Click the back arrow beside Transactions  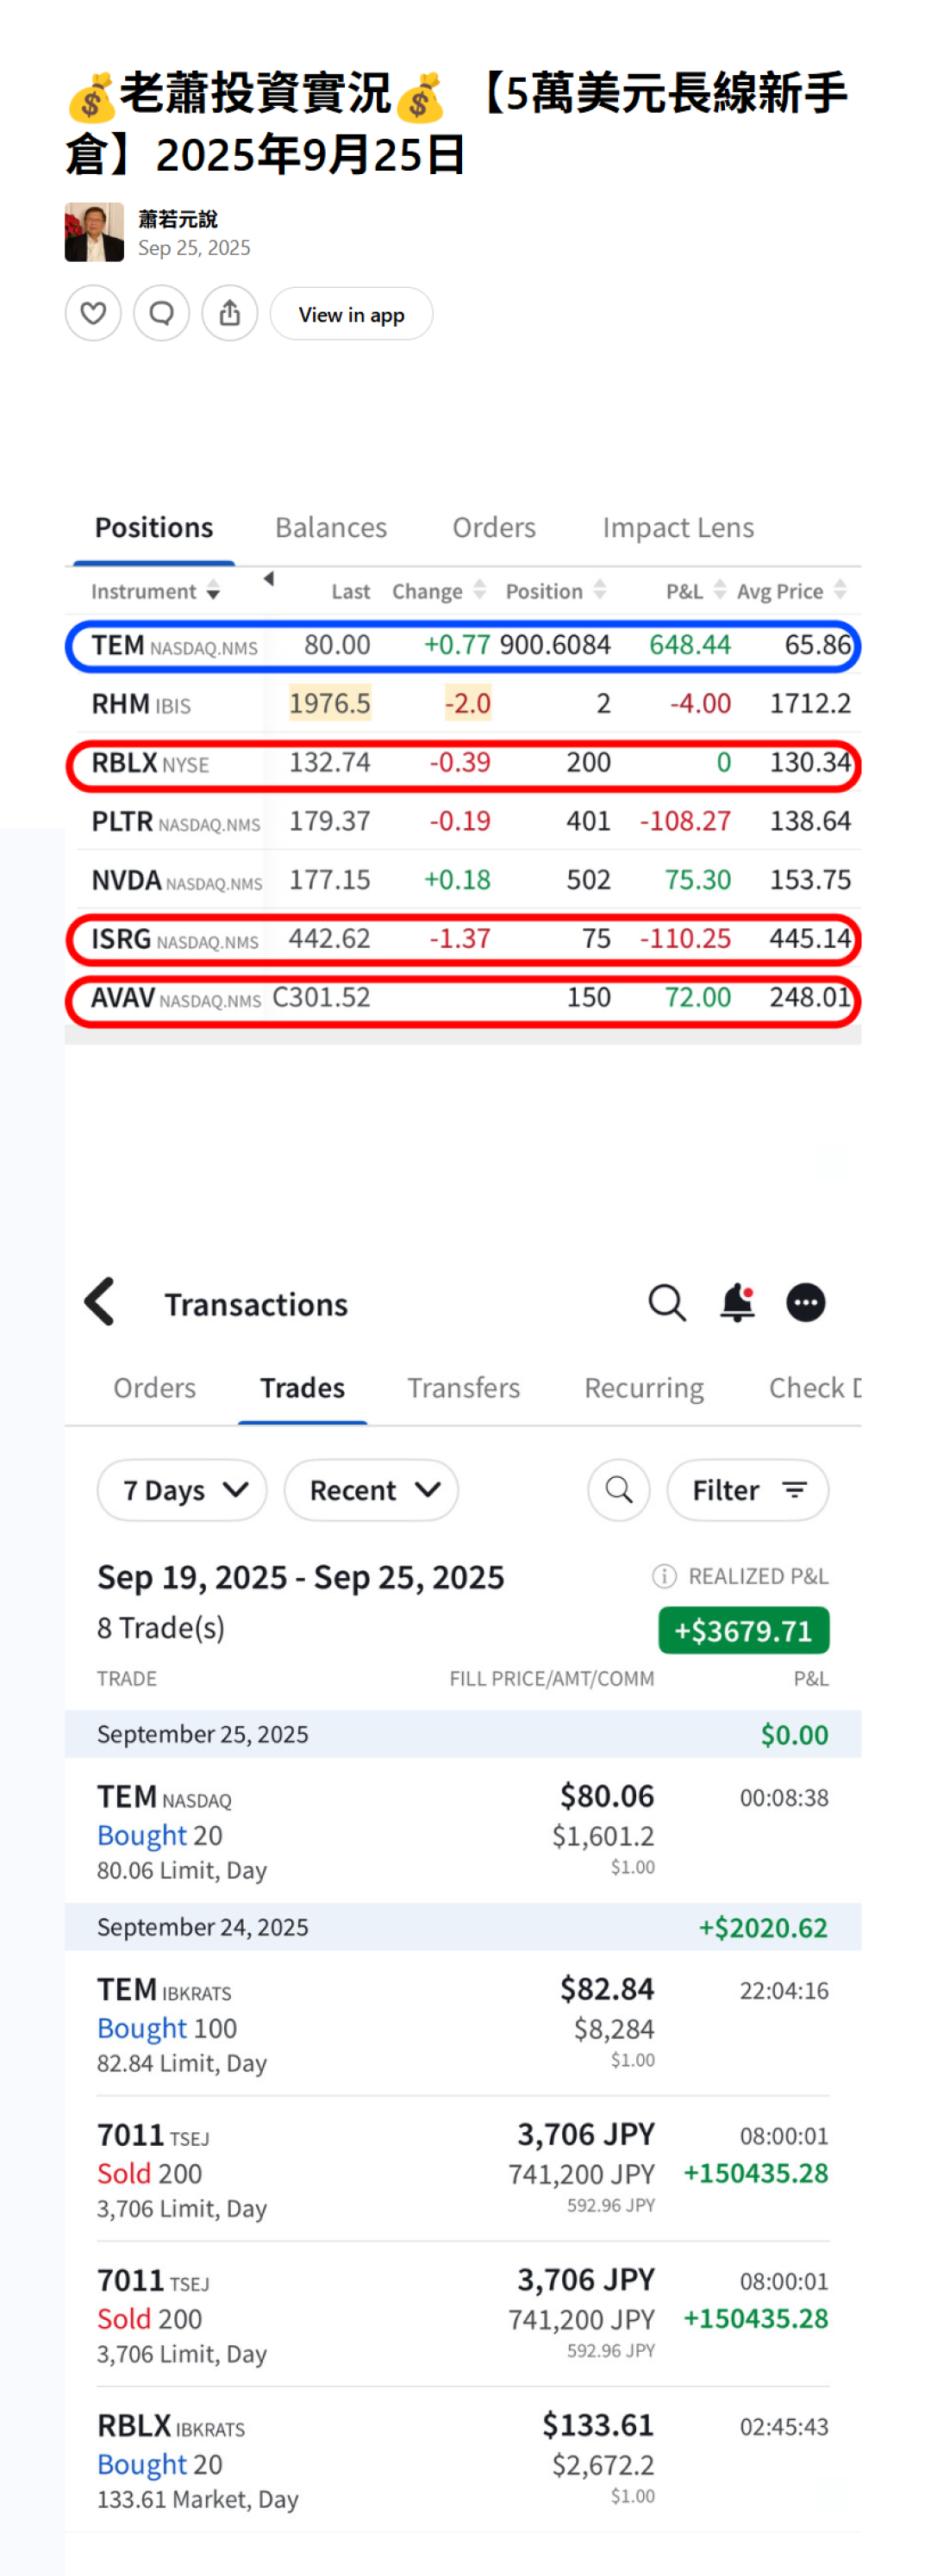tap(100, 1302)
